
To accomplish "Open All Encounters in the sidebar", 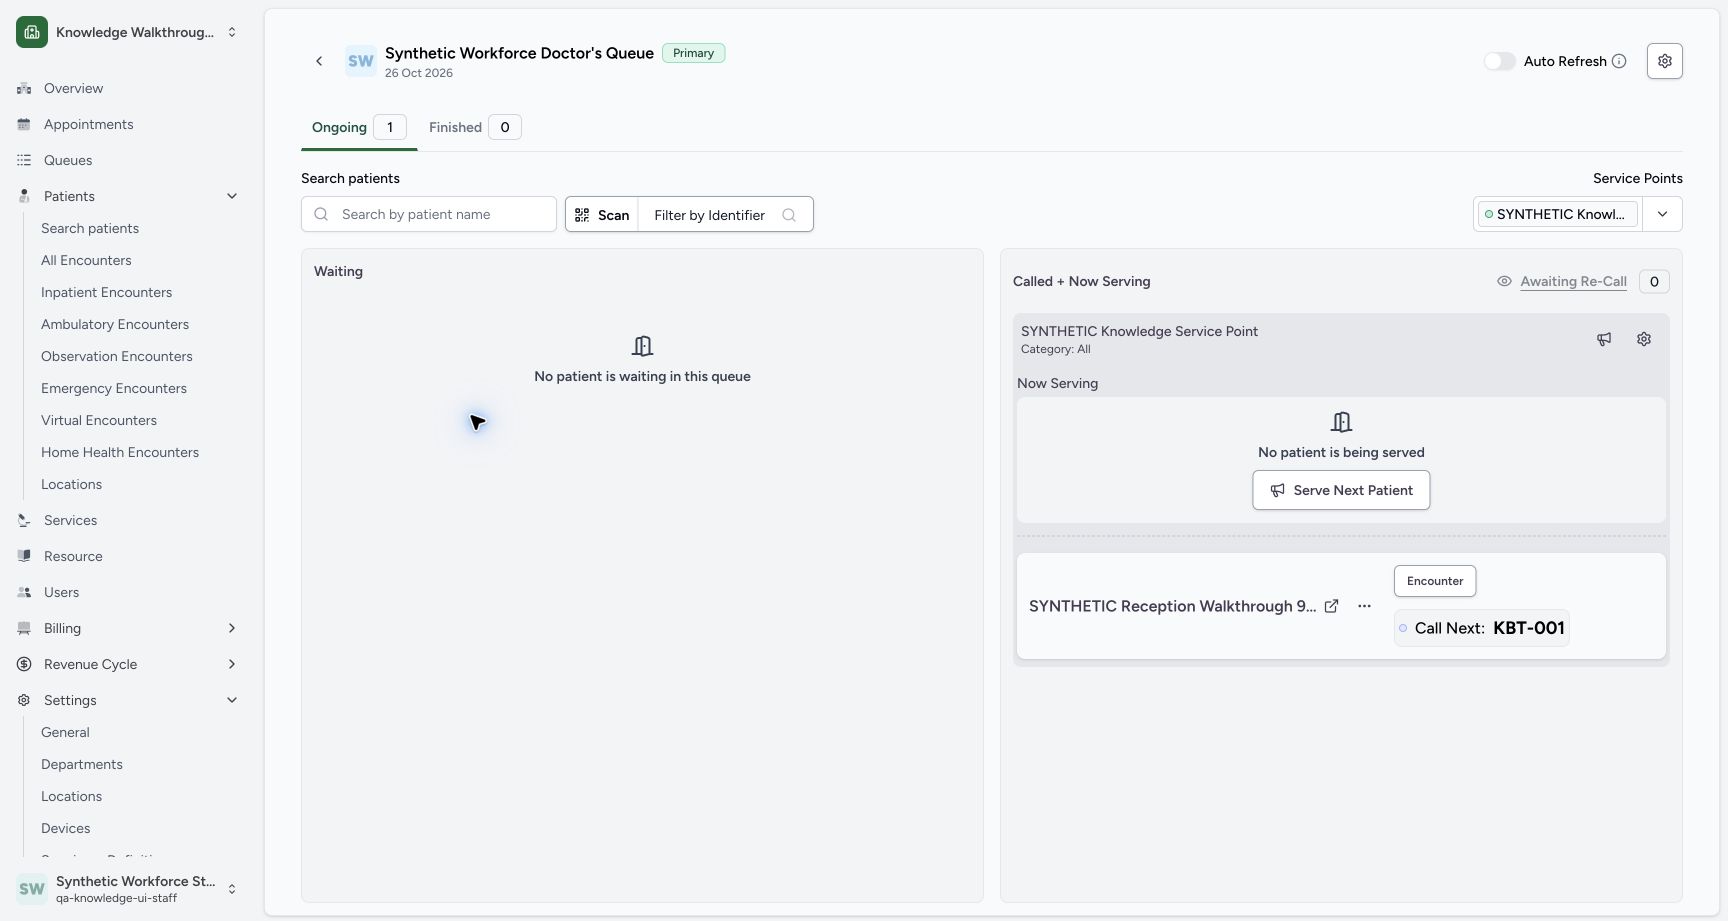I will [86, 260].
